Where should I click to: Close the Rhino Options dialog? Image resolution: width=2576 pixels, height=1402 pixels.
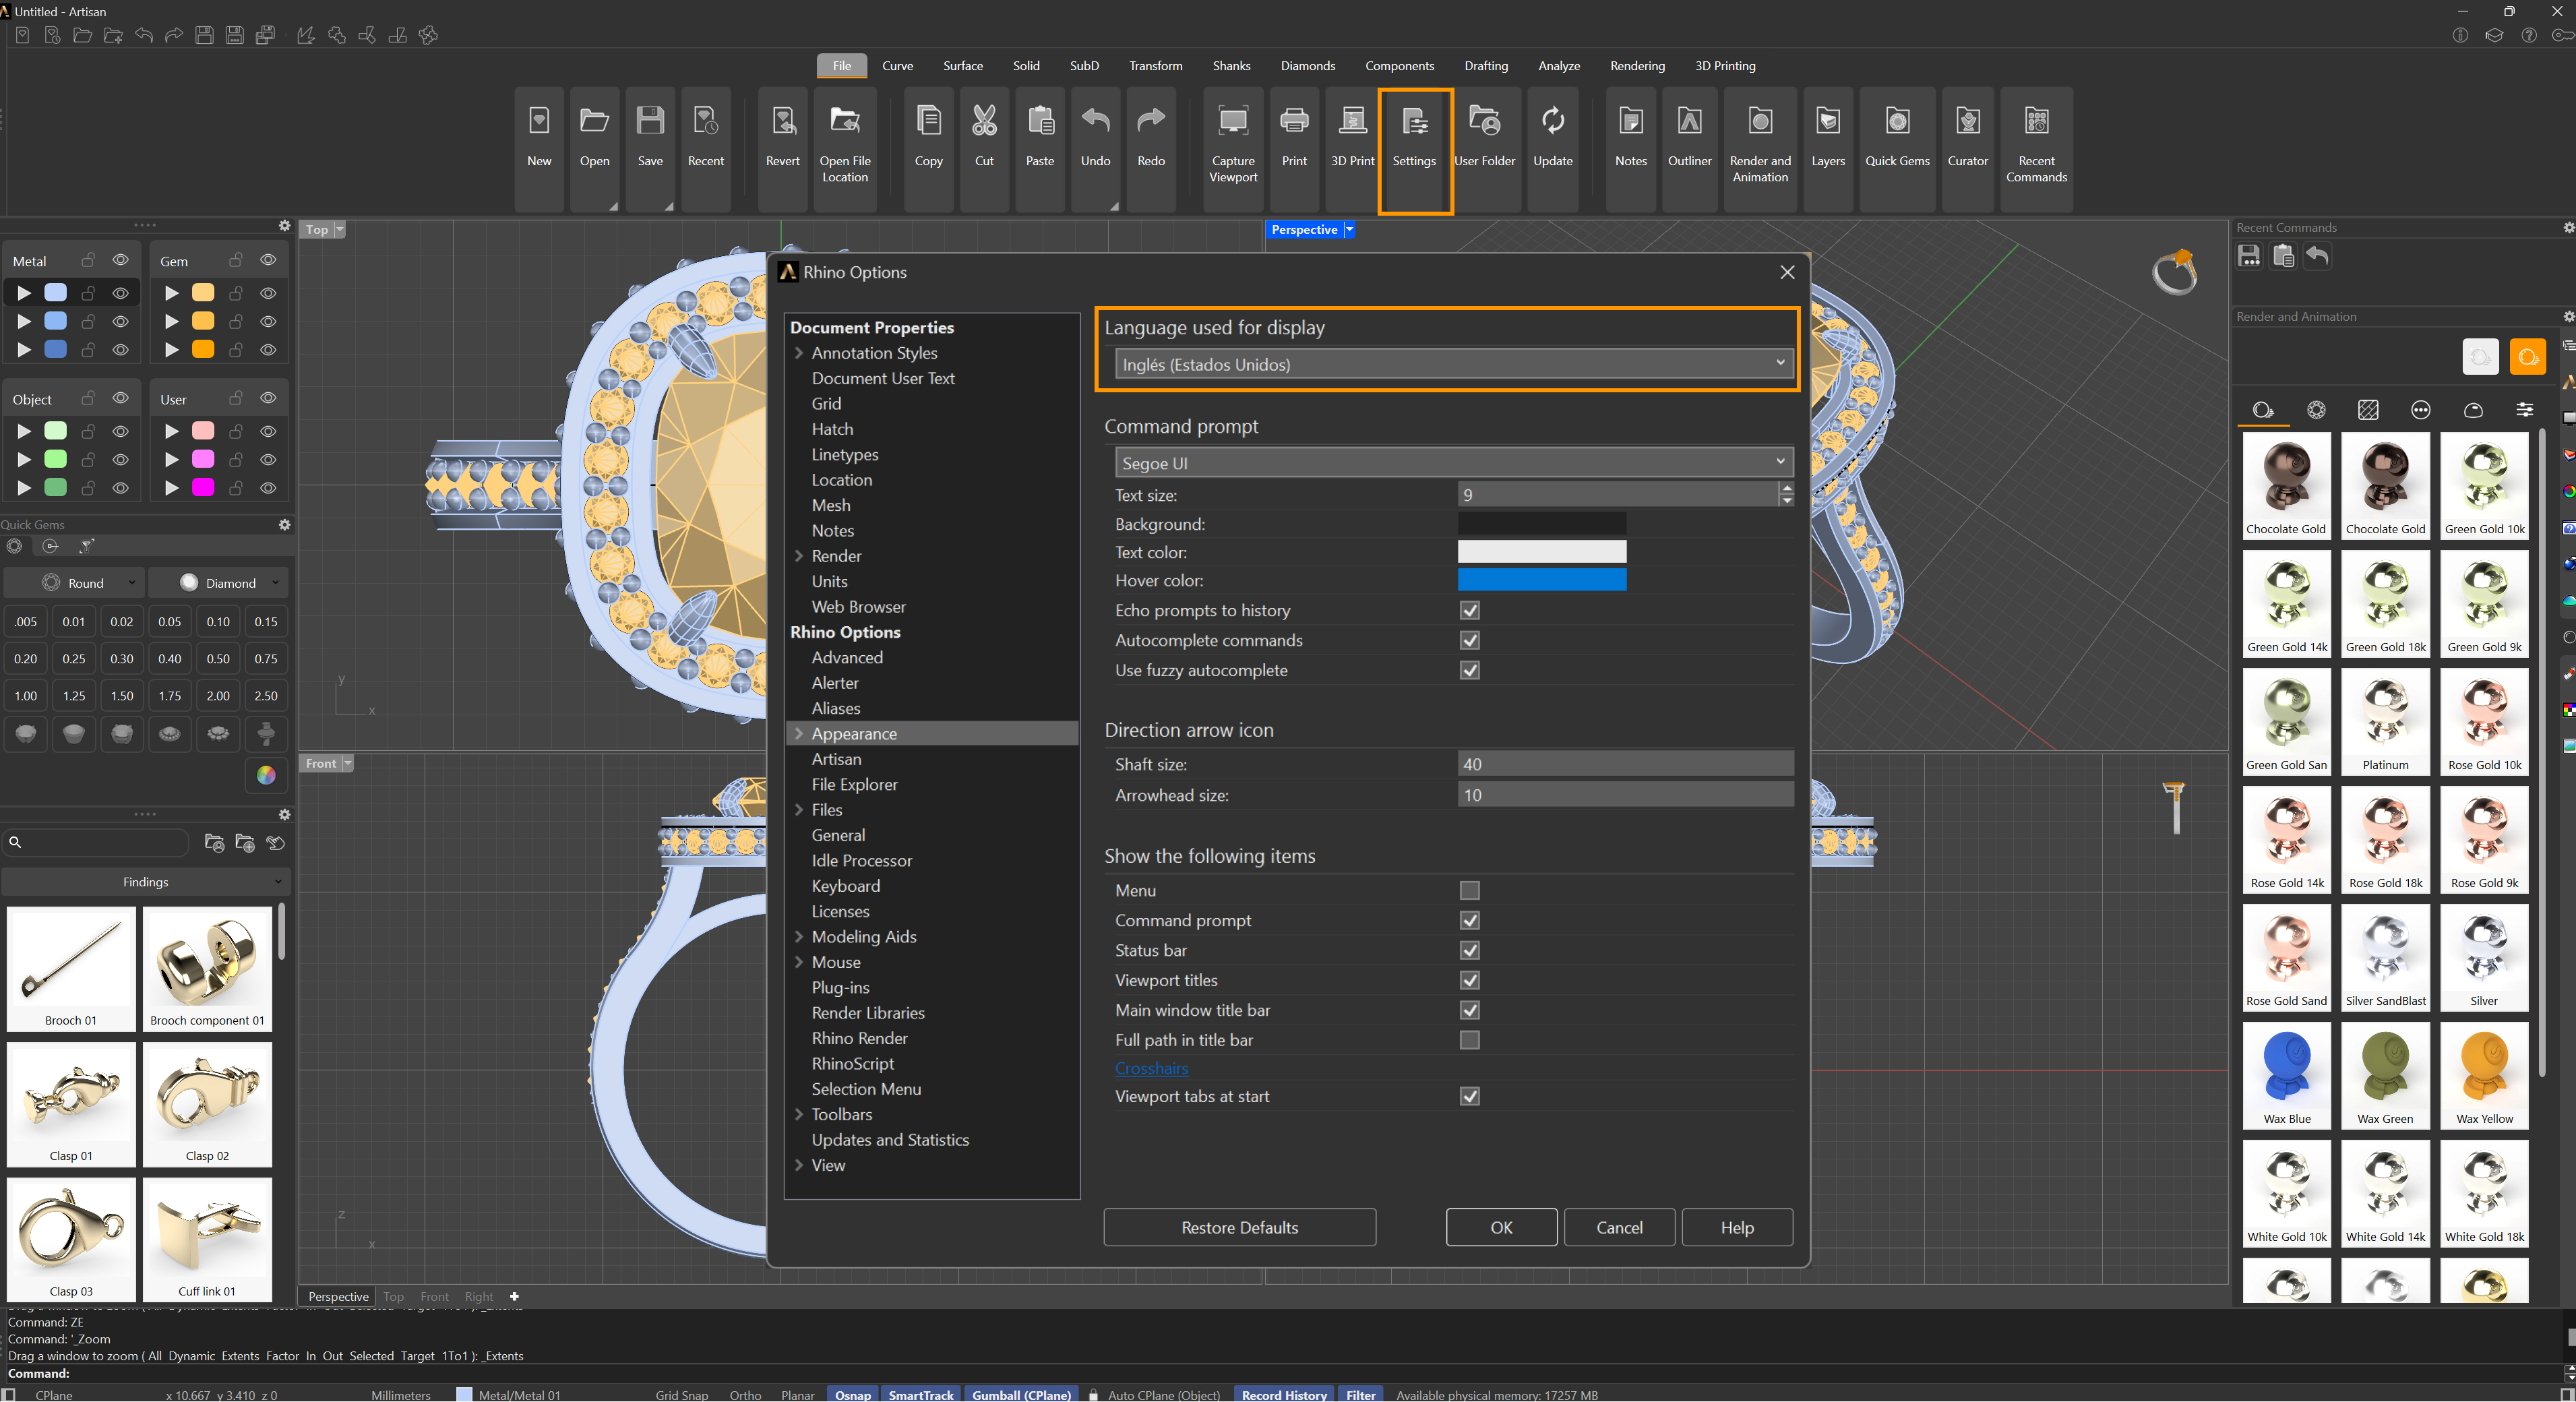click(1787, 272)
